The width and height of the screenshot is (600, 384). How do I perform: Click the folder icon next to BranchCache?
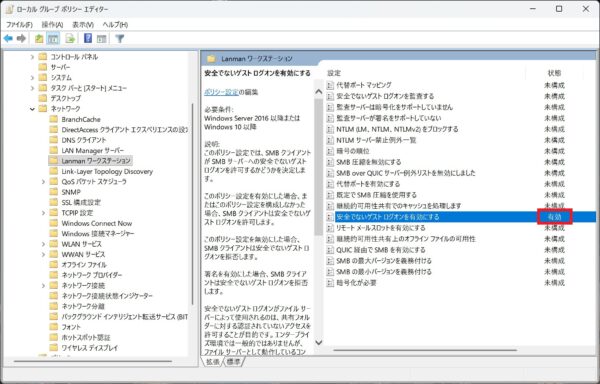54,119
